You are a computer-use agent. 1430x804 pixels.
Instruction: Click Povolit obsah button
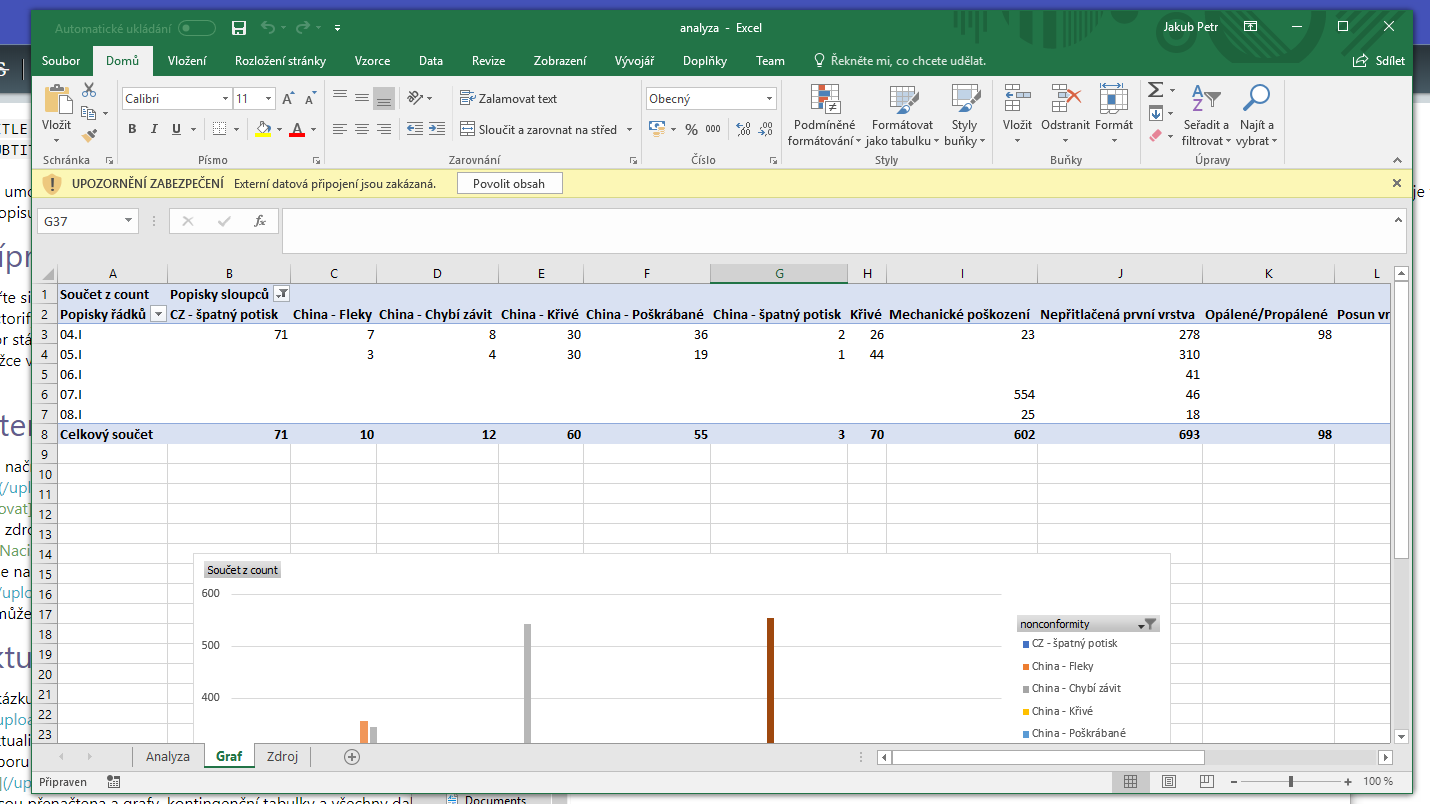pyautogui.click(x=509, y=183)
